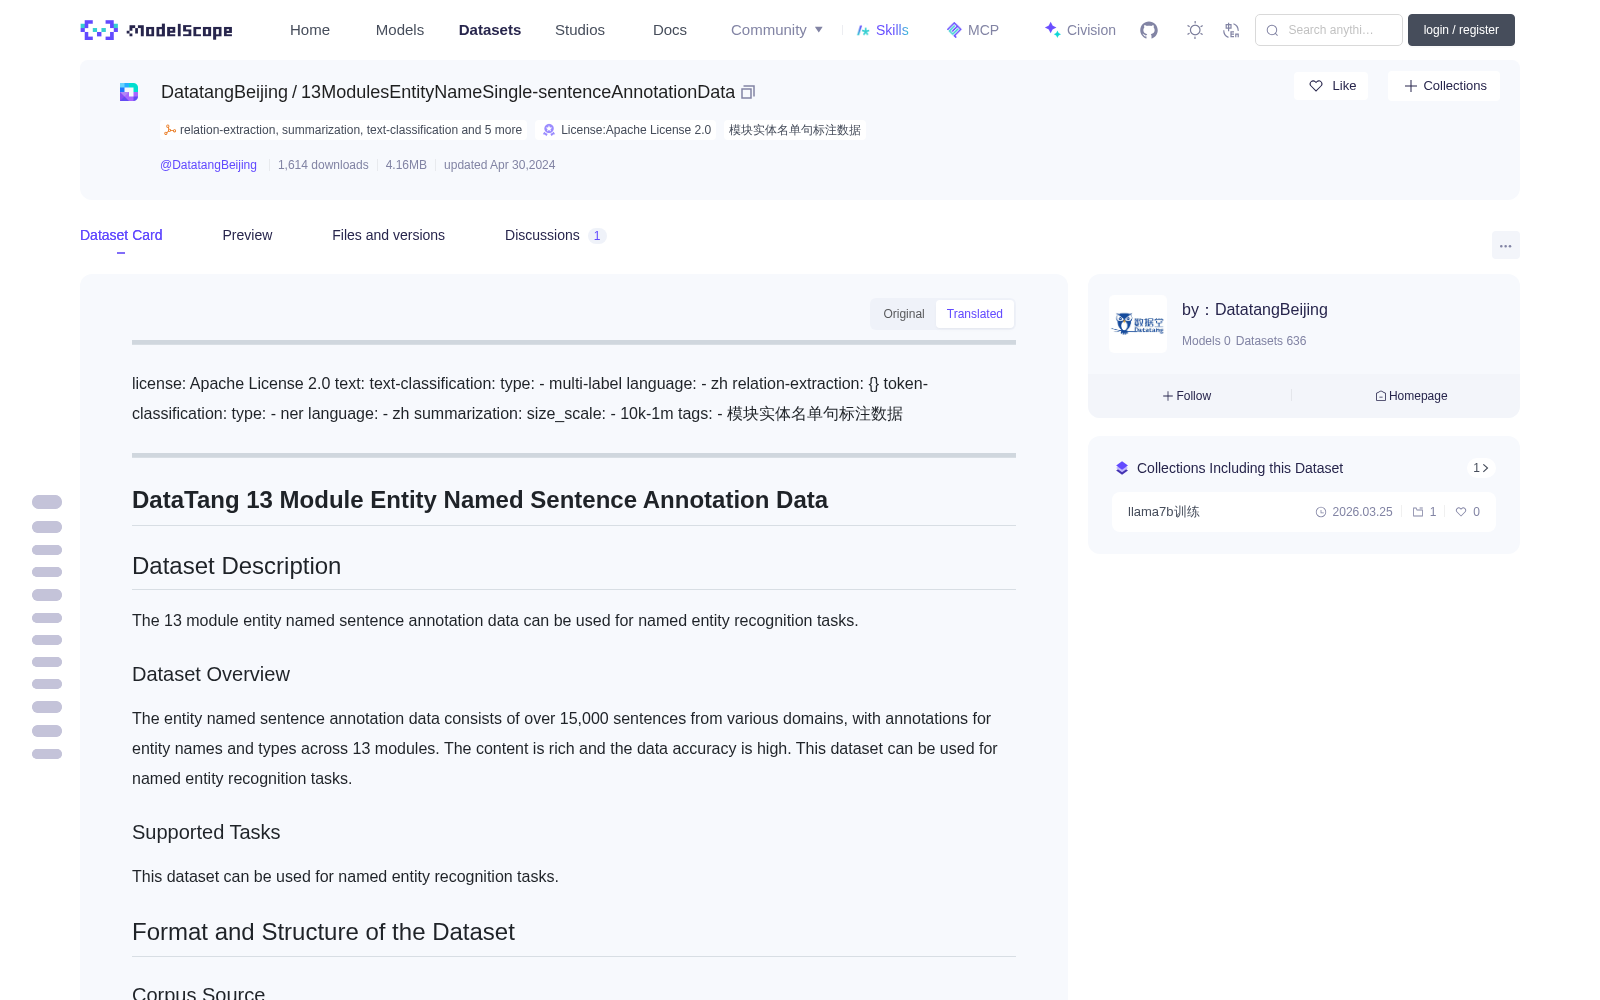This screenshot has height=1000, width=1600.
Task: Click the Skills link text
Action: (892, 30)
